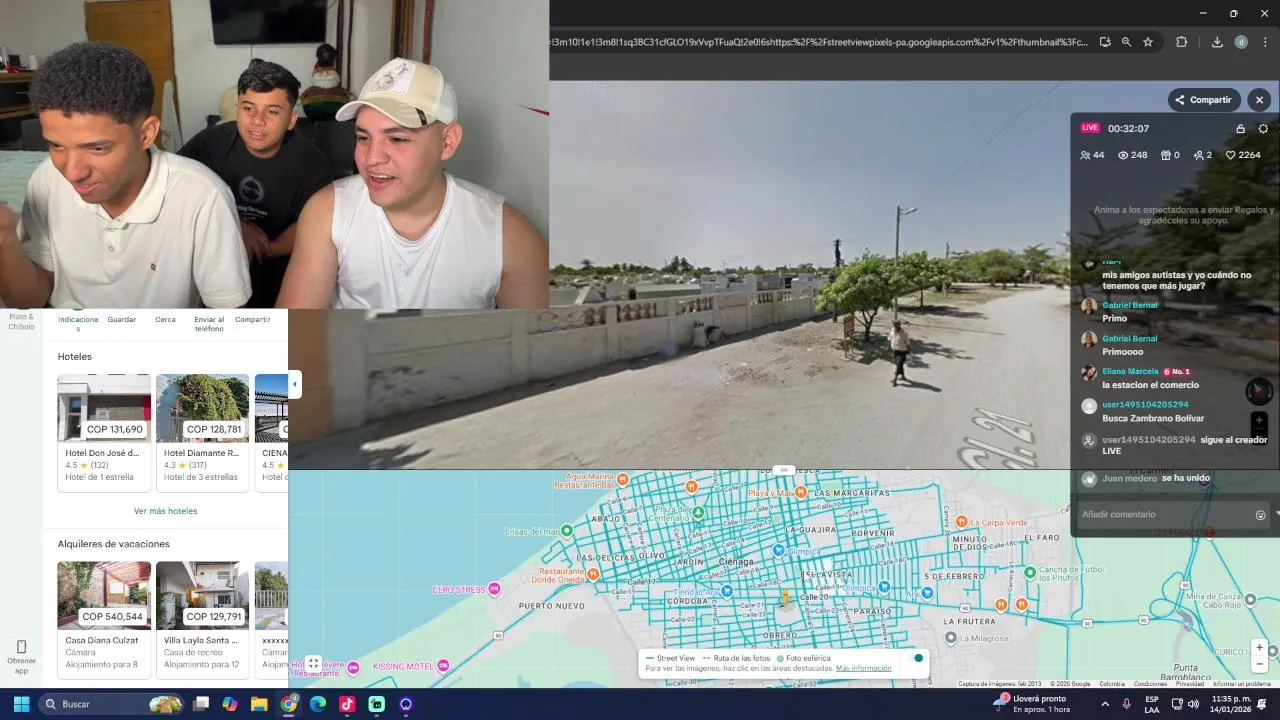Open the Windows Start menu
This screenshot has height=720, width=1280.
point(21,704)
